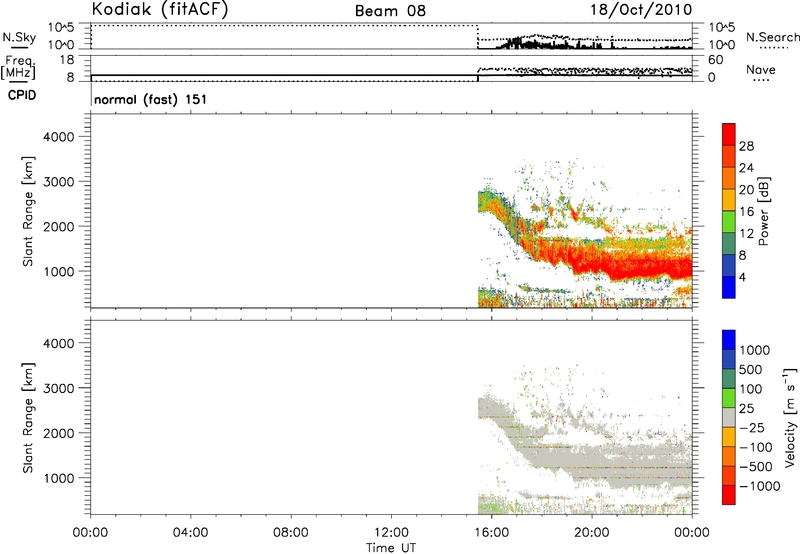Click the 28 dB tick on power colorbar
The image size is (800, 554).
click(746, 146)
